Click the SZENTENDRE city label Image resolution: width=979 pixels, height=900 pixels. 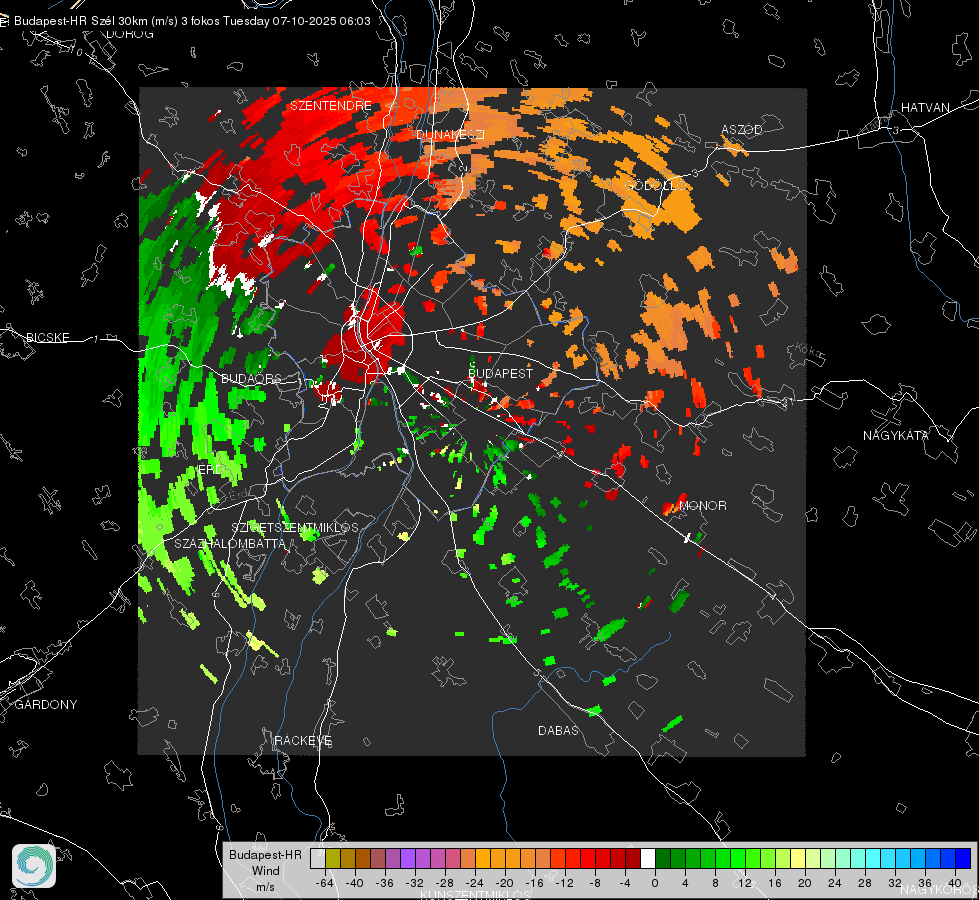331,106
